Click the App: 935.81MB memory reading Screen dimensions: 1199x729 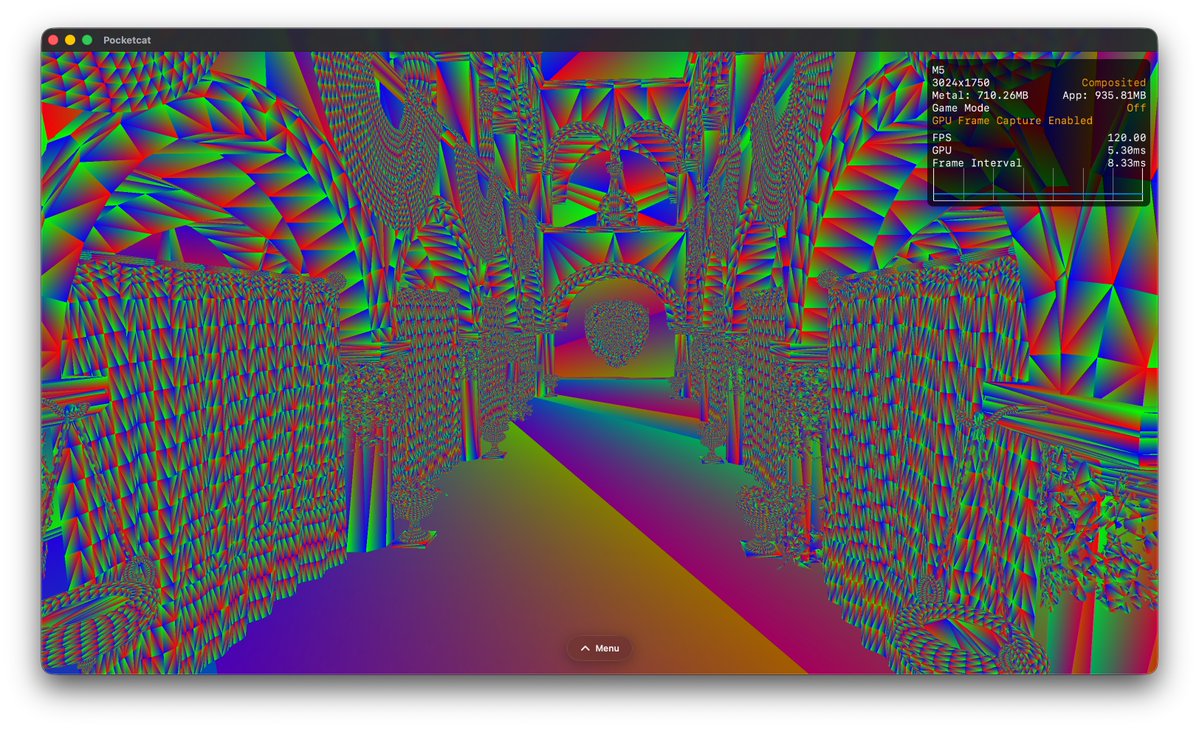click(1104, 96)
